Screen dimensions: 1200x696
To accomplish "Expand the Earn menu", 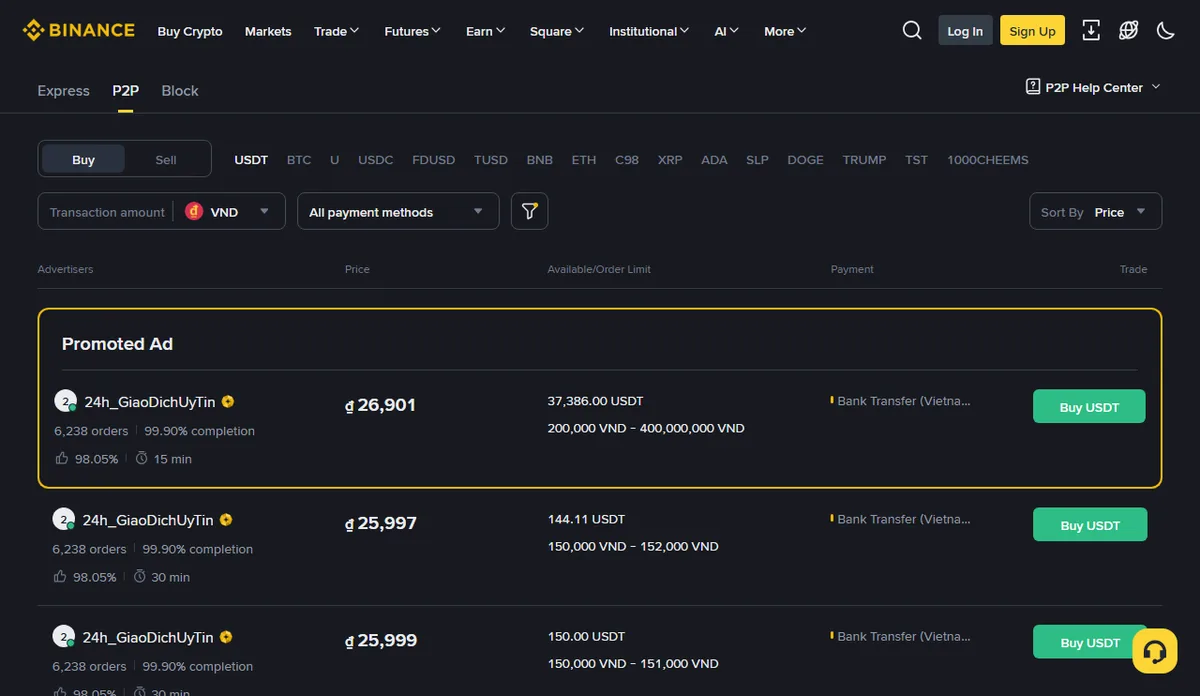I will pyautogui.click(x=486, y=31).
